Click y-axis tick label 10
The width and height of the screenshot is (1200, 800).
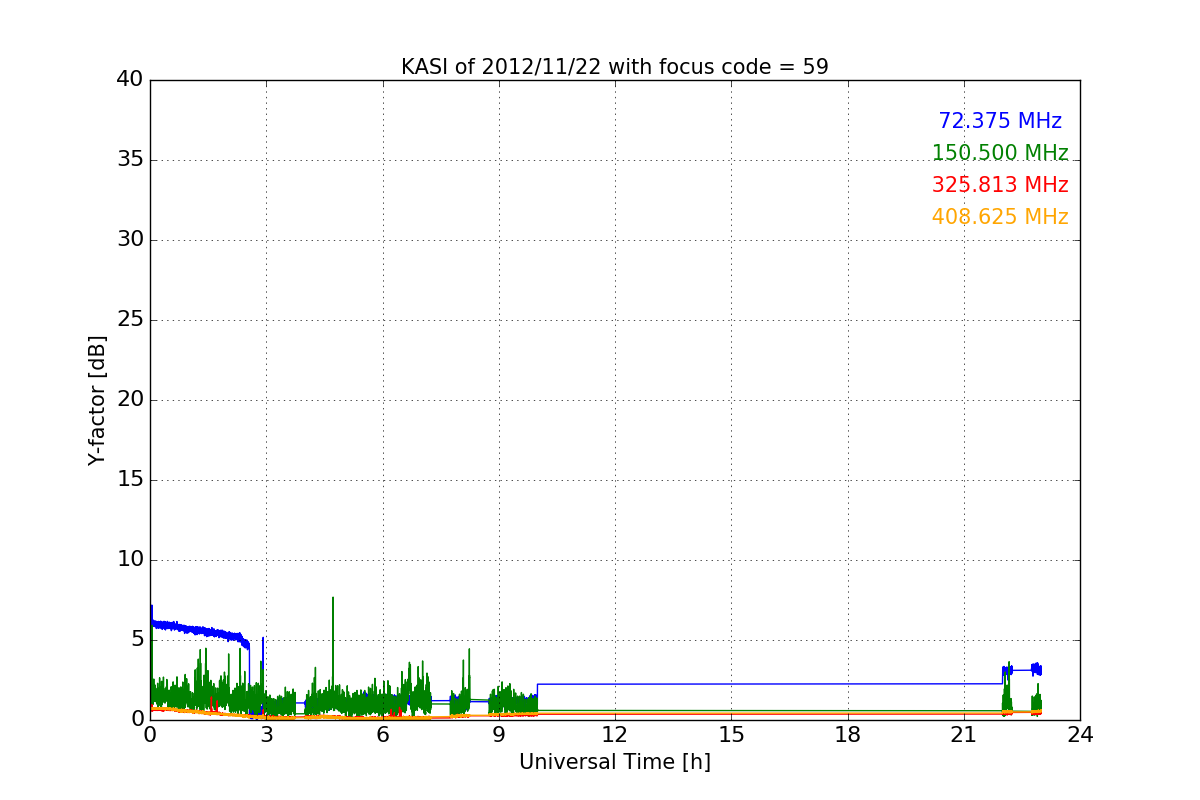(x=130, y=560)
